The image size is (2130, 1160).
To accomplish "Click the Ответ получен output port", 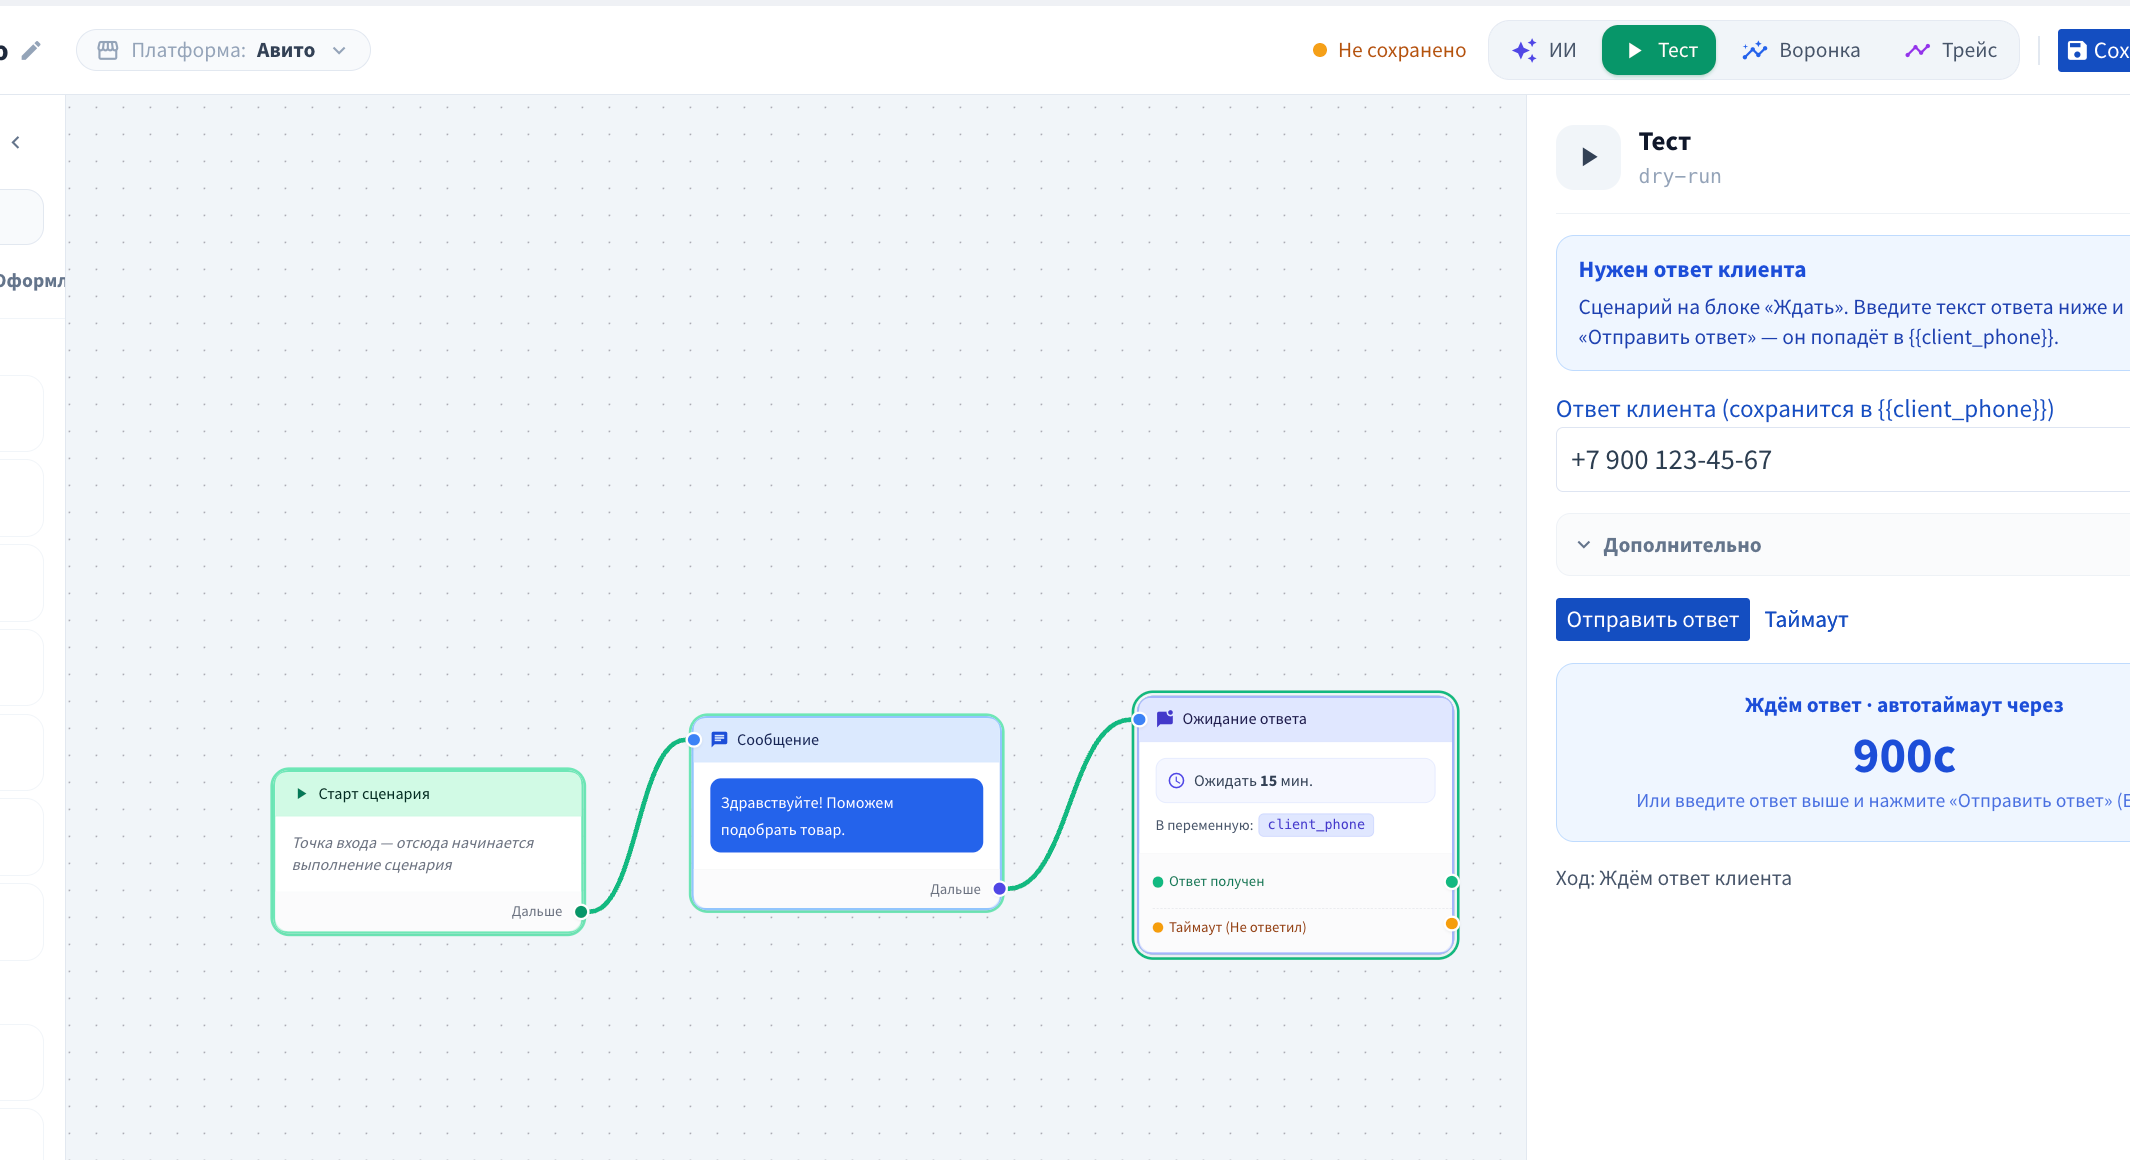I will tap(1452, 882).
